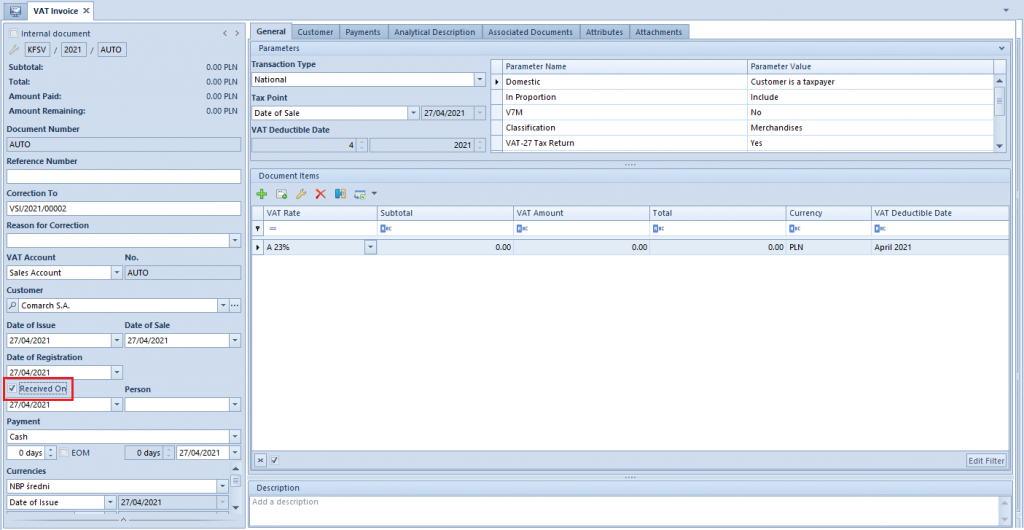Open the Attachments tab
This screenshot has width=1024, height=530.
pos(659,32)
